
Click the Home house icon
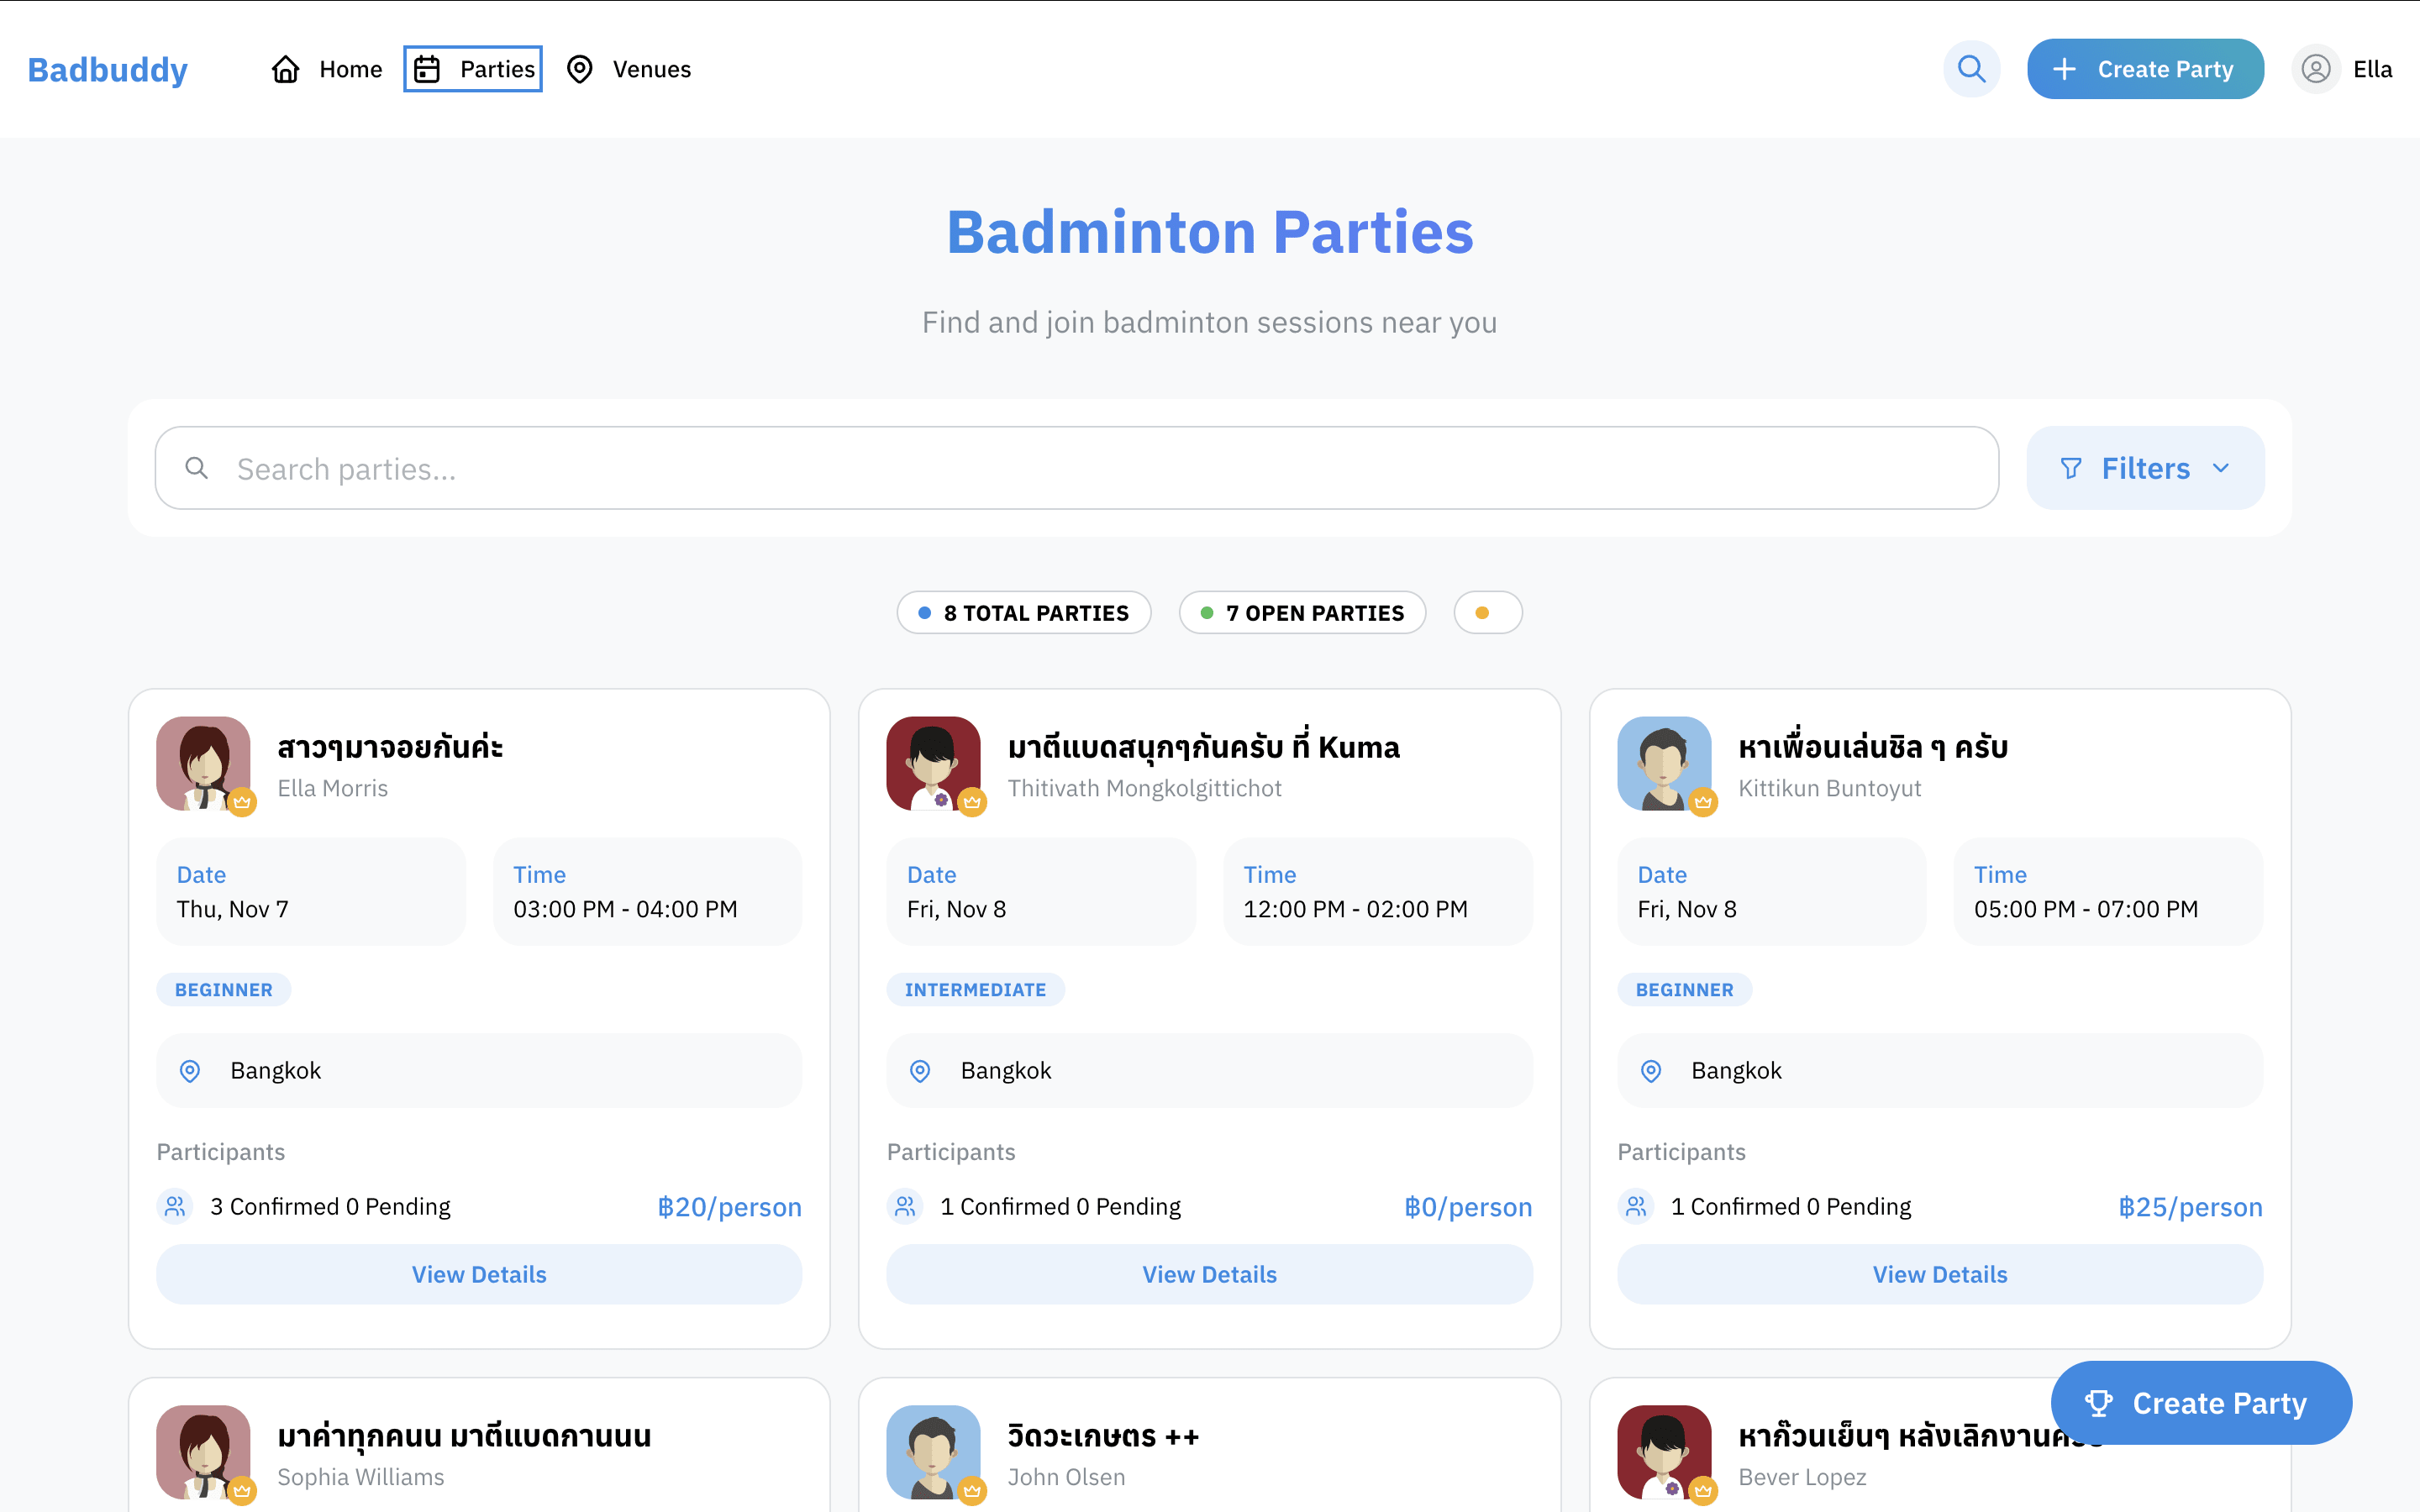coord(286,69)
